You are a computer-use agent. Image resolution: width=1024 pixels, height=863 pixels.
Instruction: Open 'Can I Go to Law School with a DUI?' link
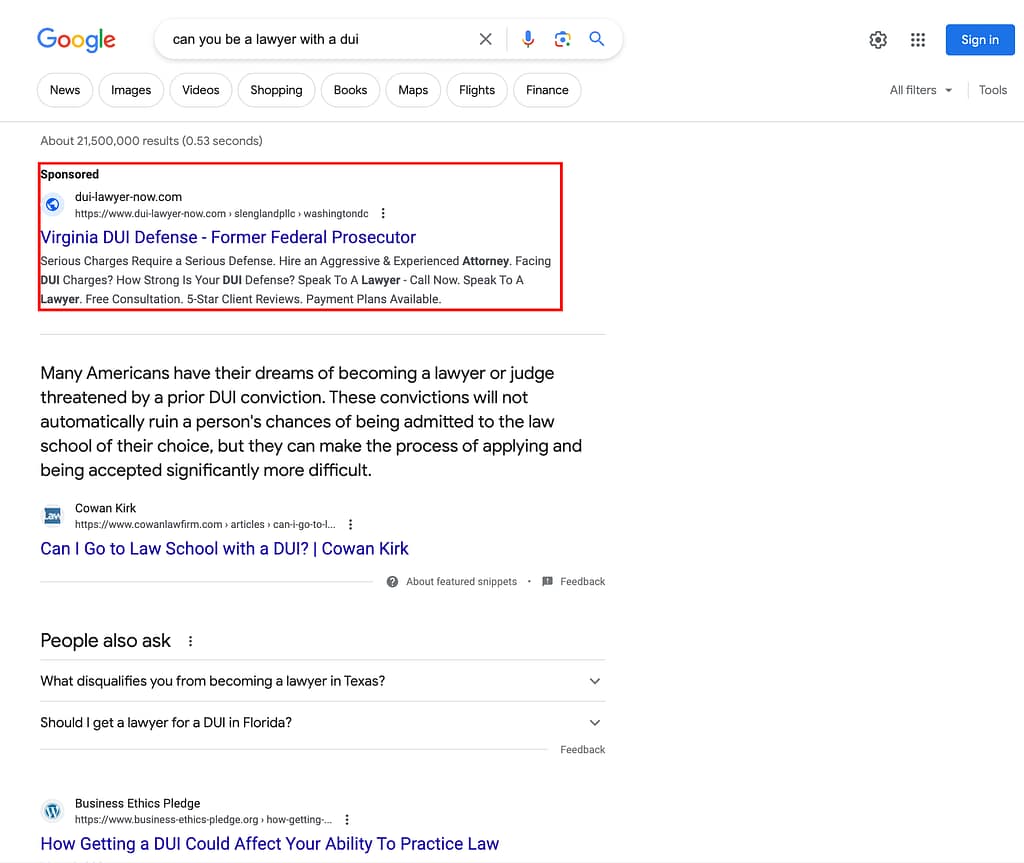click(x=224, y=549)
